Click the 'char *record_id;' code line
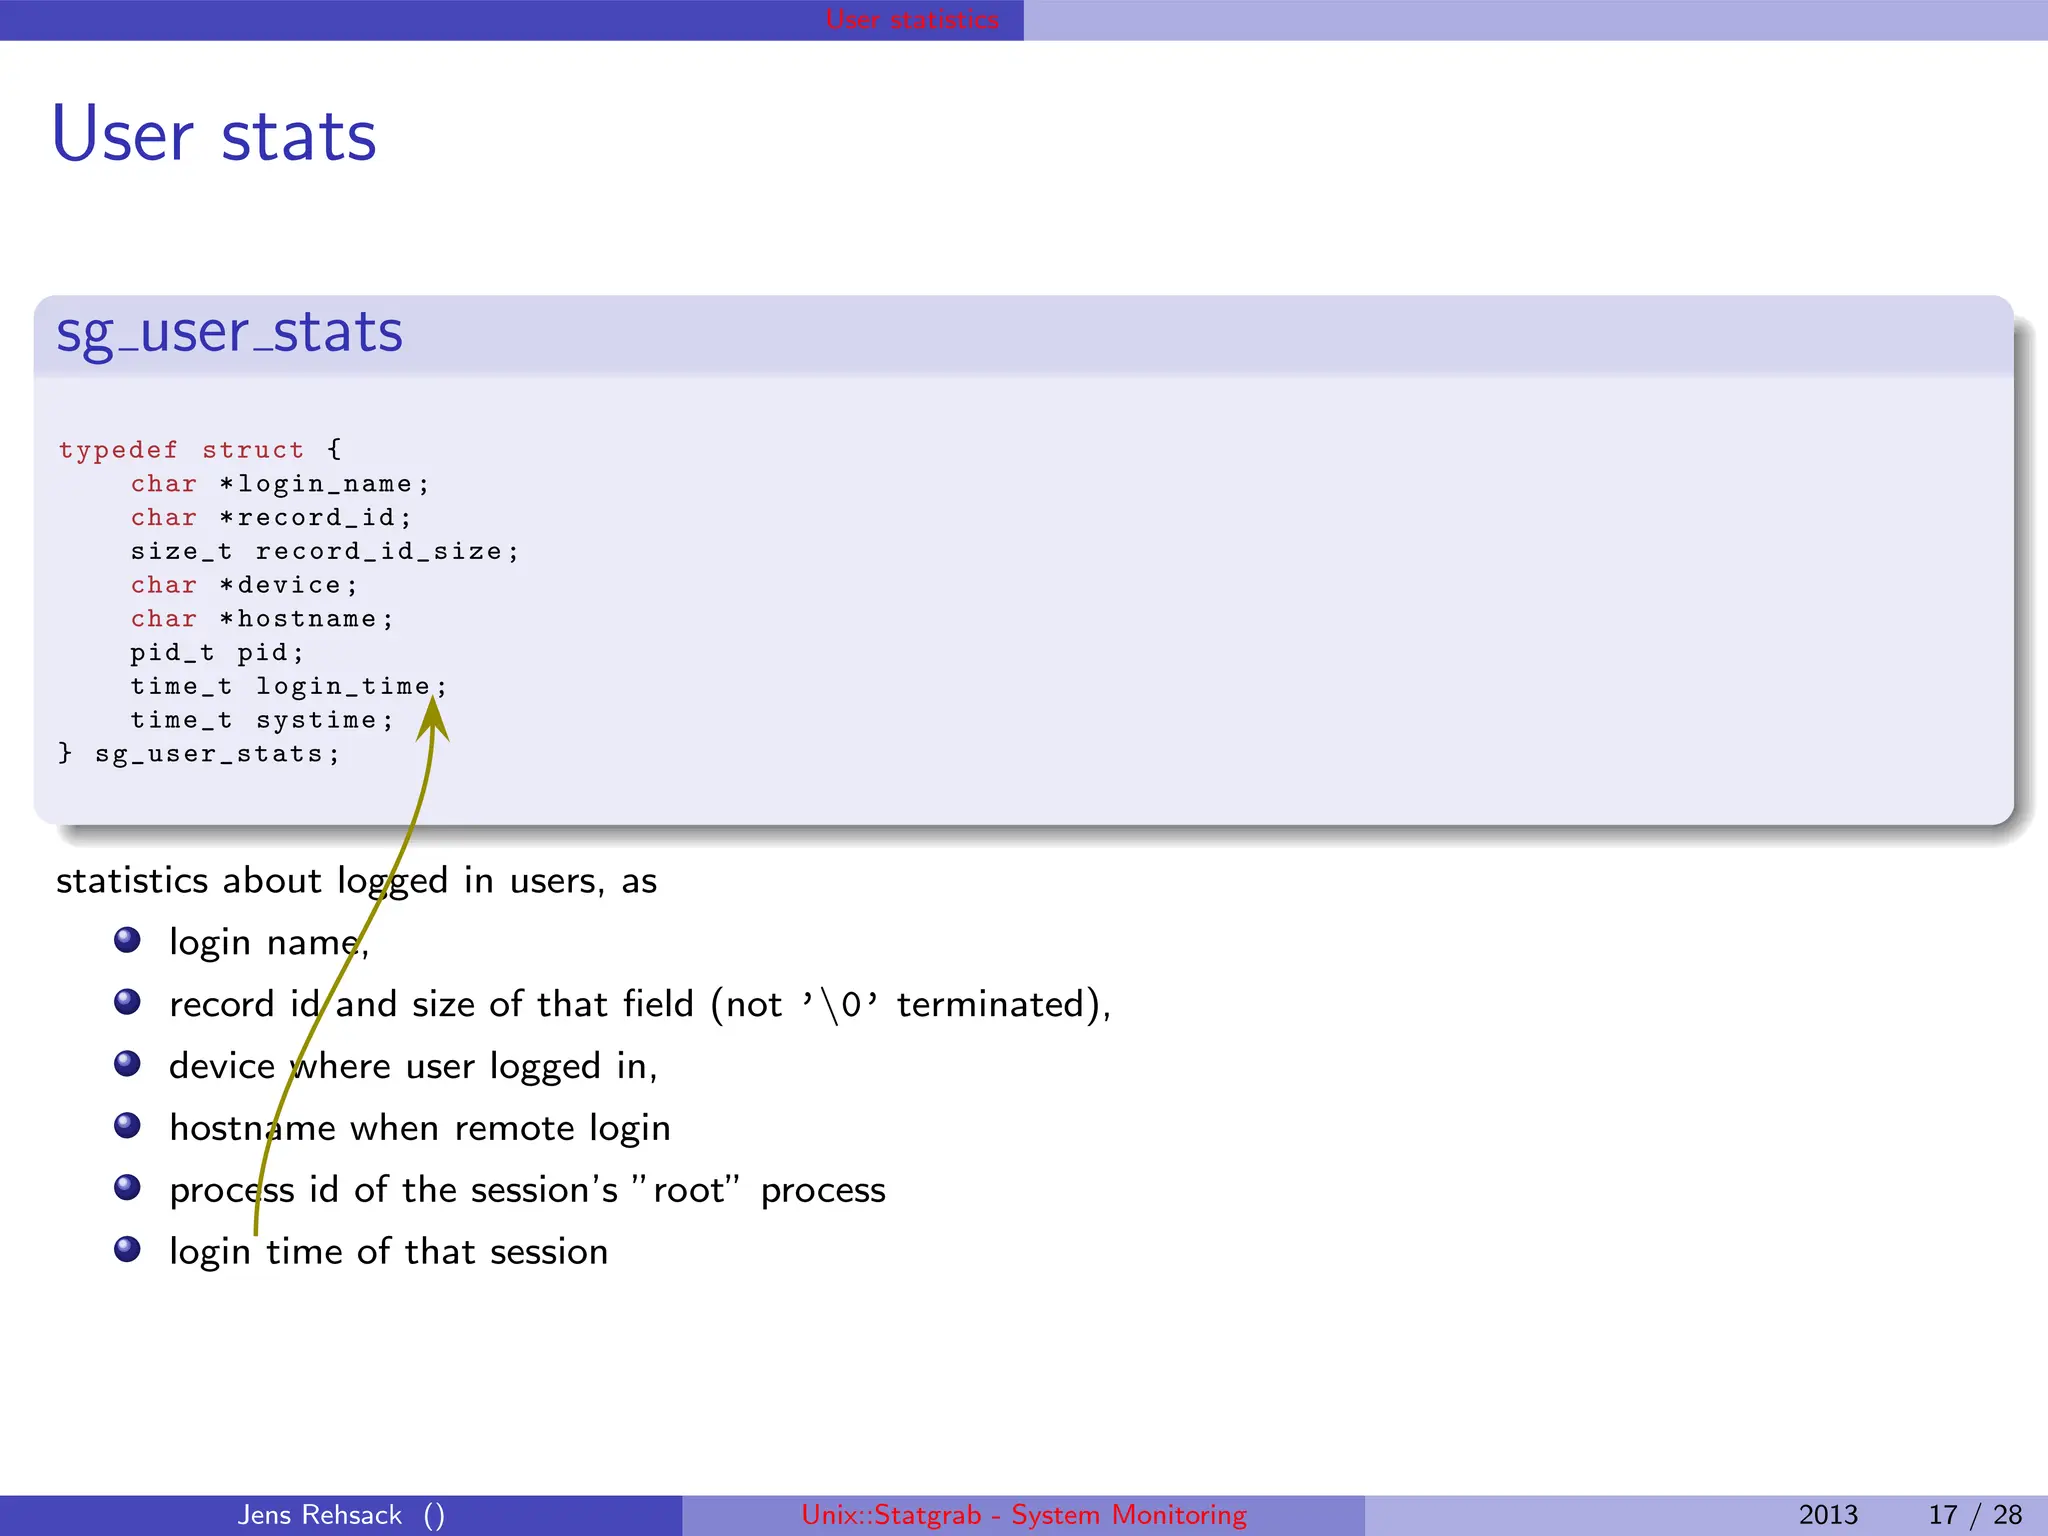This screenshot has width=2048, height=1536. [271, 518]
